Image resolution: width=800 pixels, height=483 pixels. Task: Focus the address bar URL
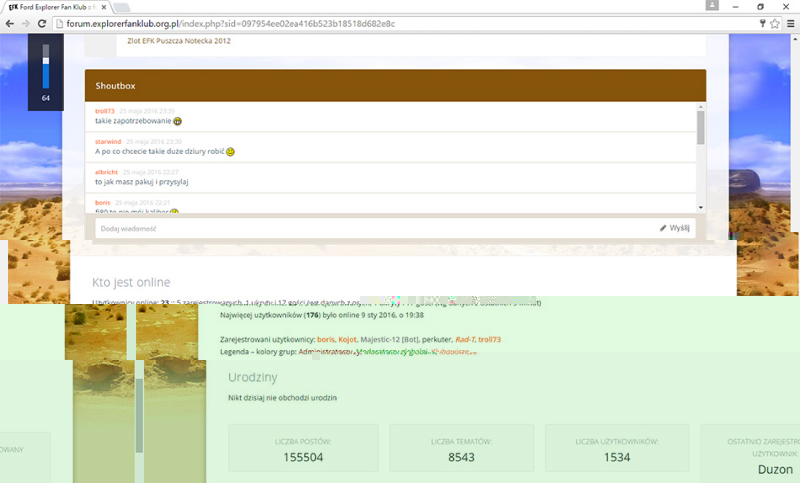click(231, 23)
